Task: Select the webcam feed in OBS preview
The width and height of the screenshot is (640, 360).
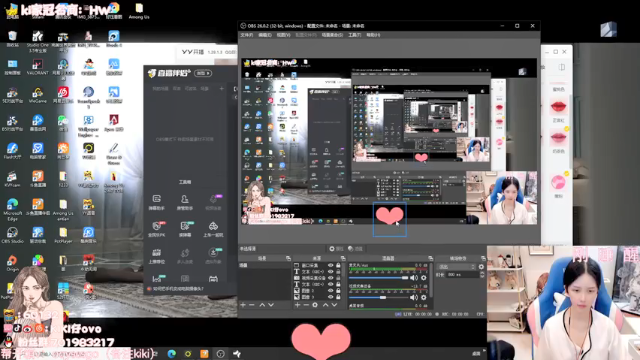Action: pyautogui.click(x=502, y=198)
